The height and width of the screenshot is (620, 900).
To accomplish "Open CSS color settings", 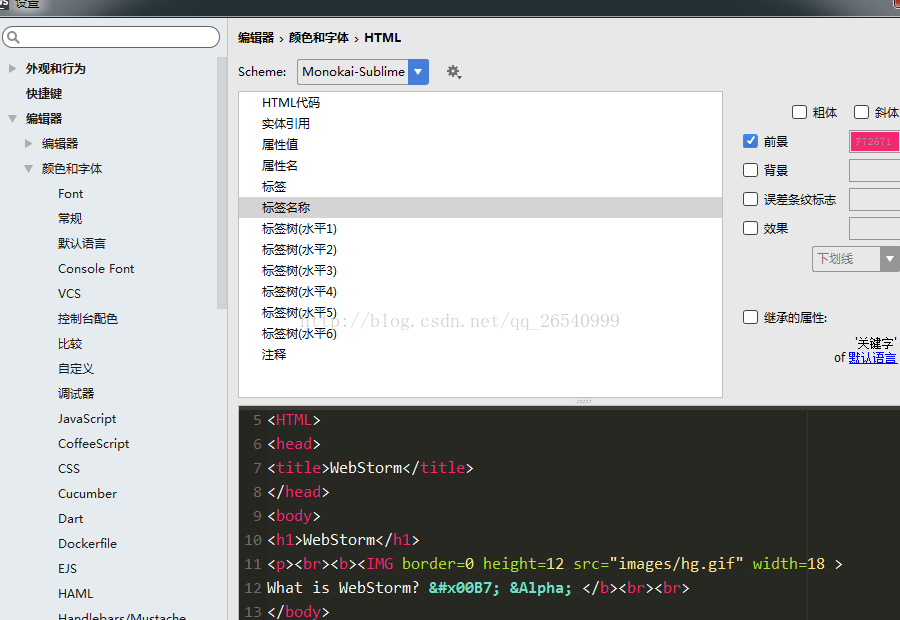I will pyautogui.click(x=69, y=469).
